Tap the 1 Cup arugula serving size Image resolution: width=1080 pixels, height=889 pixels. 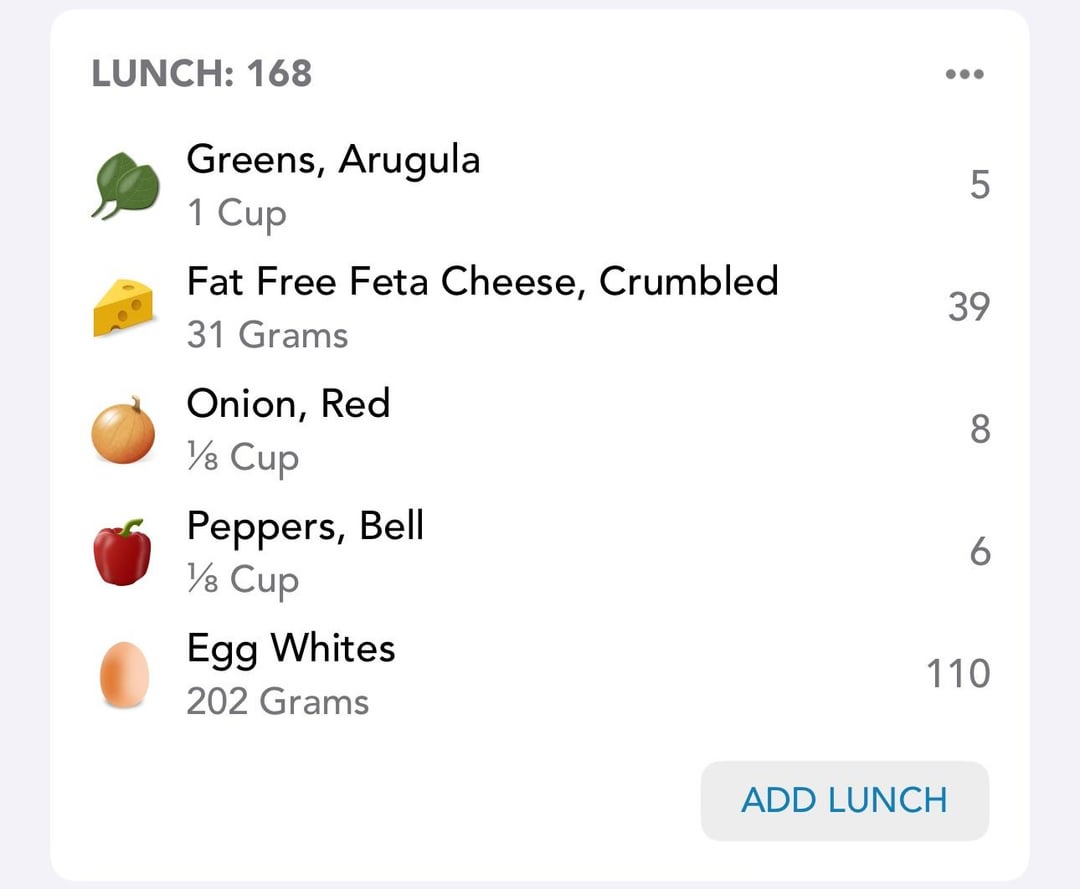[x=236, y=213]
